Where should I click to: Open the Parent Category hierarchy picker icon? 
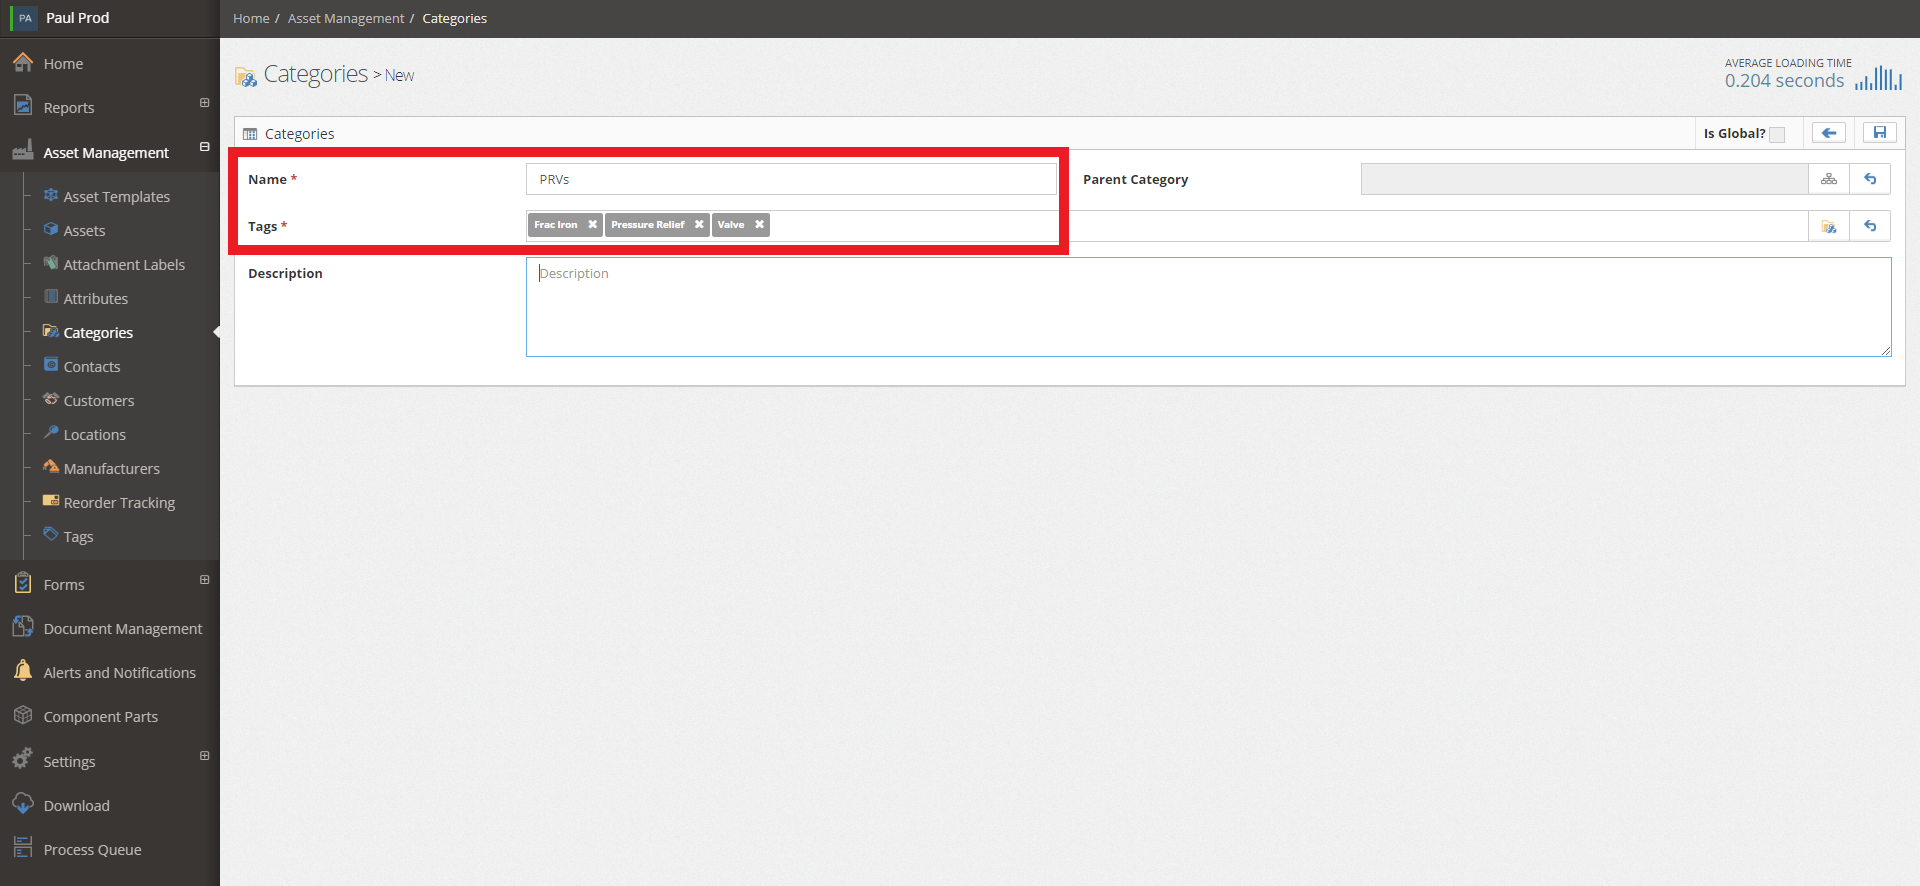1828,179
